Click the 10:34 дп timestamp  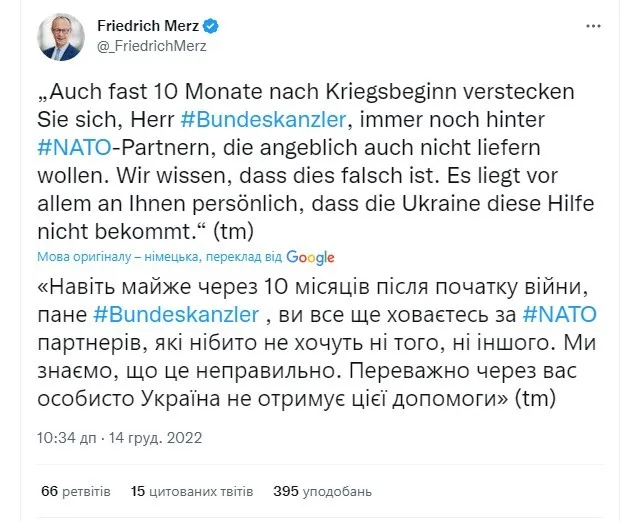[68, 439]
